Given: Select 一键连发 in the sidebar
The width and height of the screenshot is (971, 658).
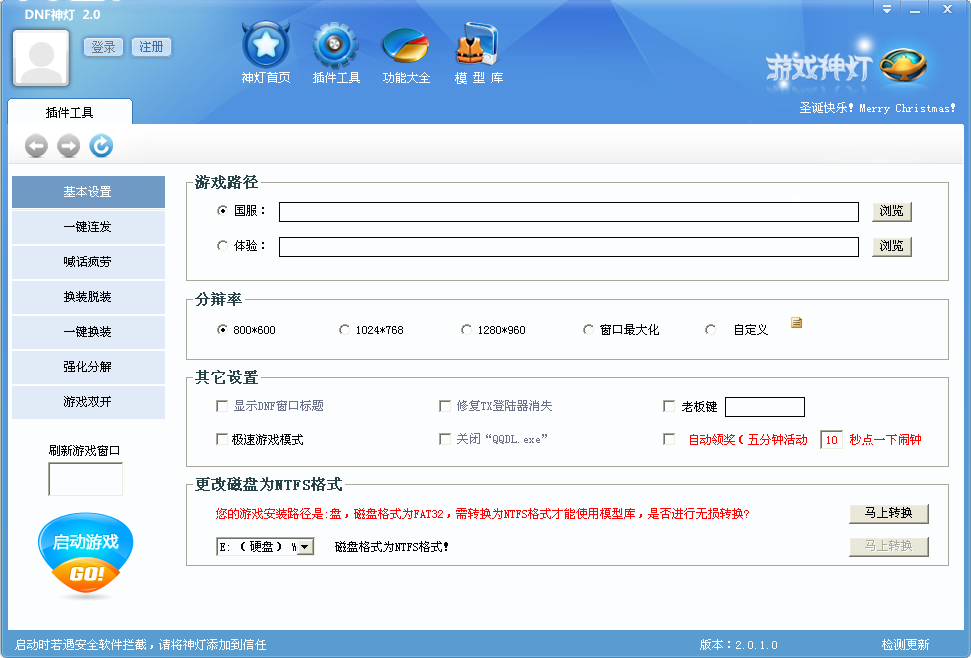Looking at the screenshot, I should pyautogui.click(x=88, y=227).
